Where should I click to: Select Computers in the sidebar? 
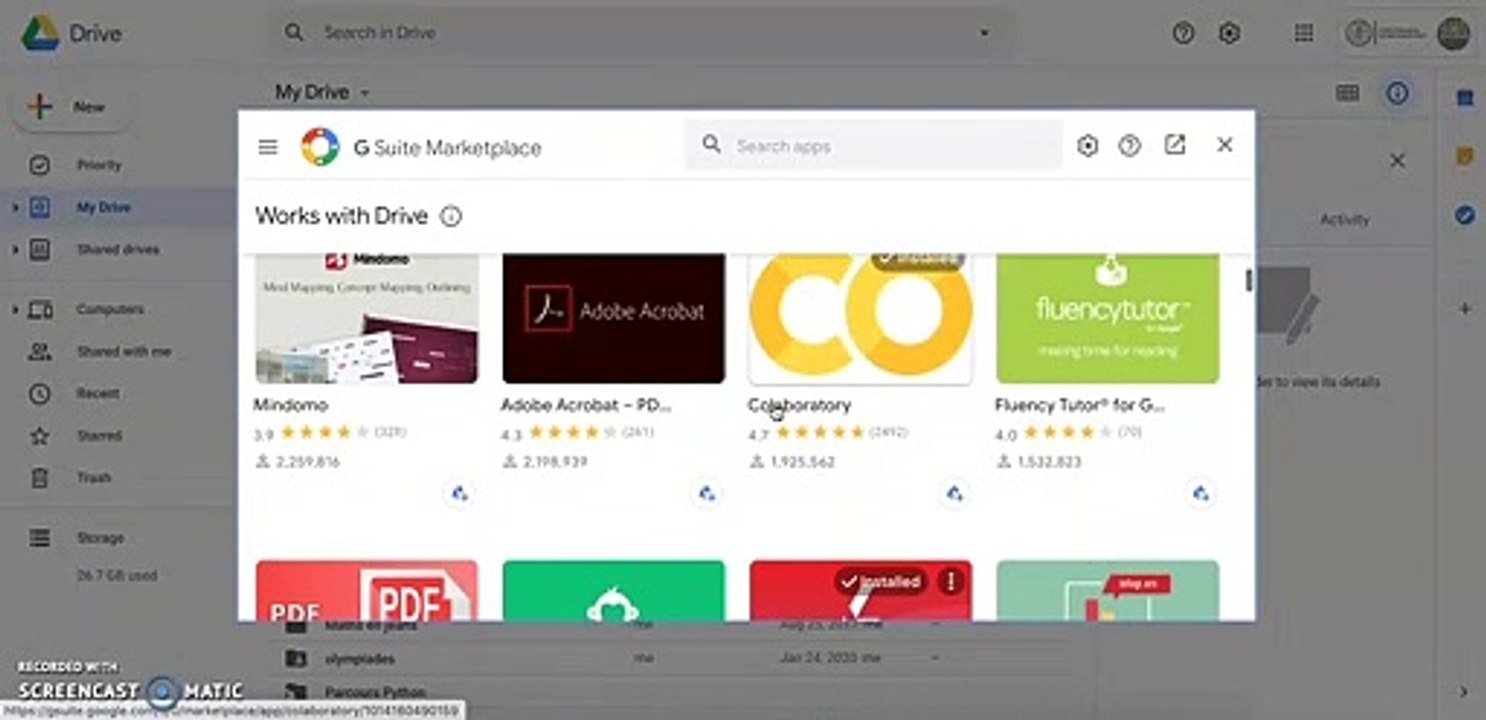pyautogui.click(x=110, y=310)
